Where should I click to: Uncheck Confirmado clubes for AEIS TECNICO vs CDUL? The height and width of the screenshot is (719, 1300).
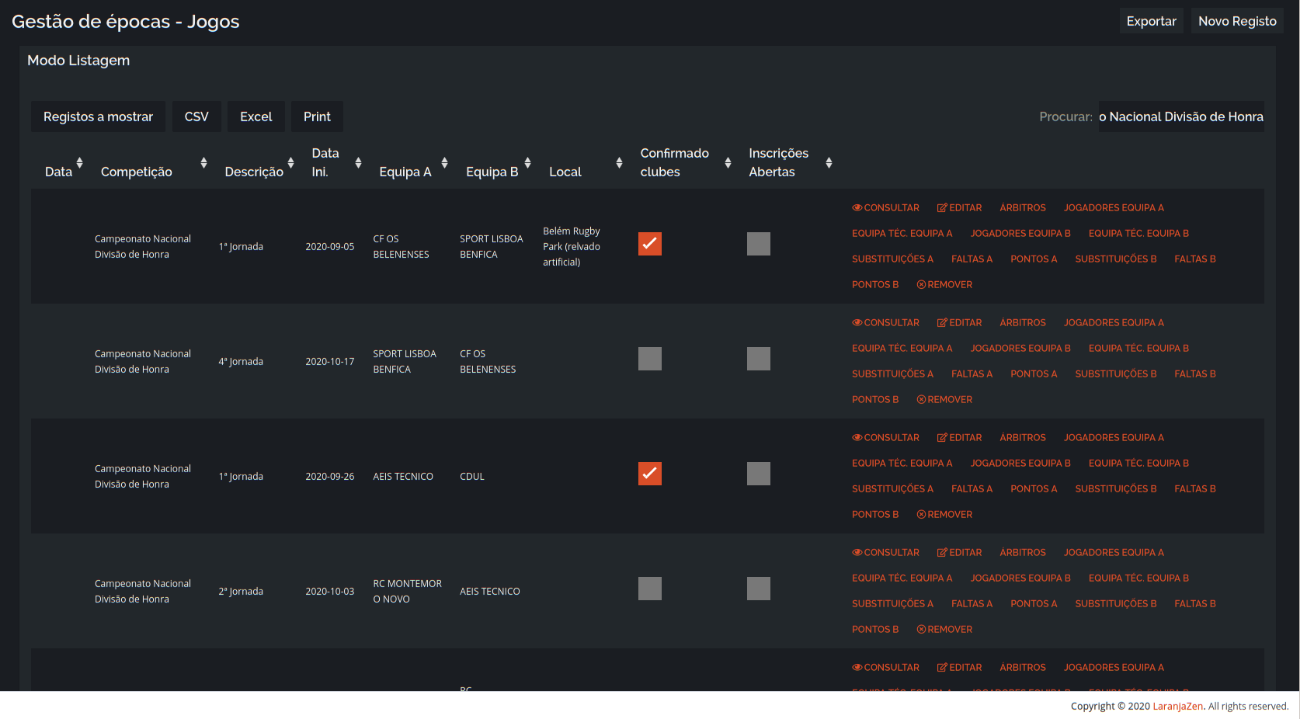click(650, 474)
